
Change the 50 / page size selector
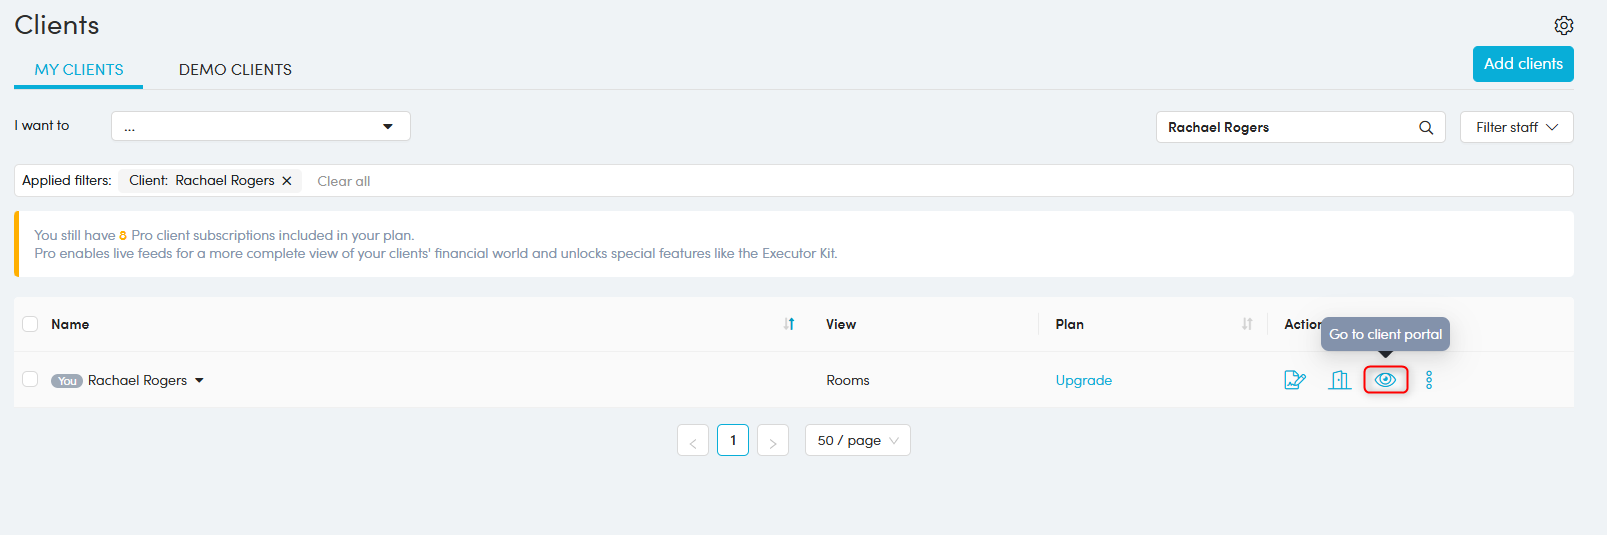(x=857, y=440)
